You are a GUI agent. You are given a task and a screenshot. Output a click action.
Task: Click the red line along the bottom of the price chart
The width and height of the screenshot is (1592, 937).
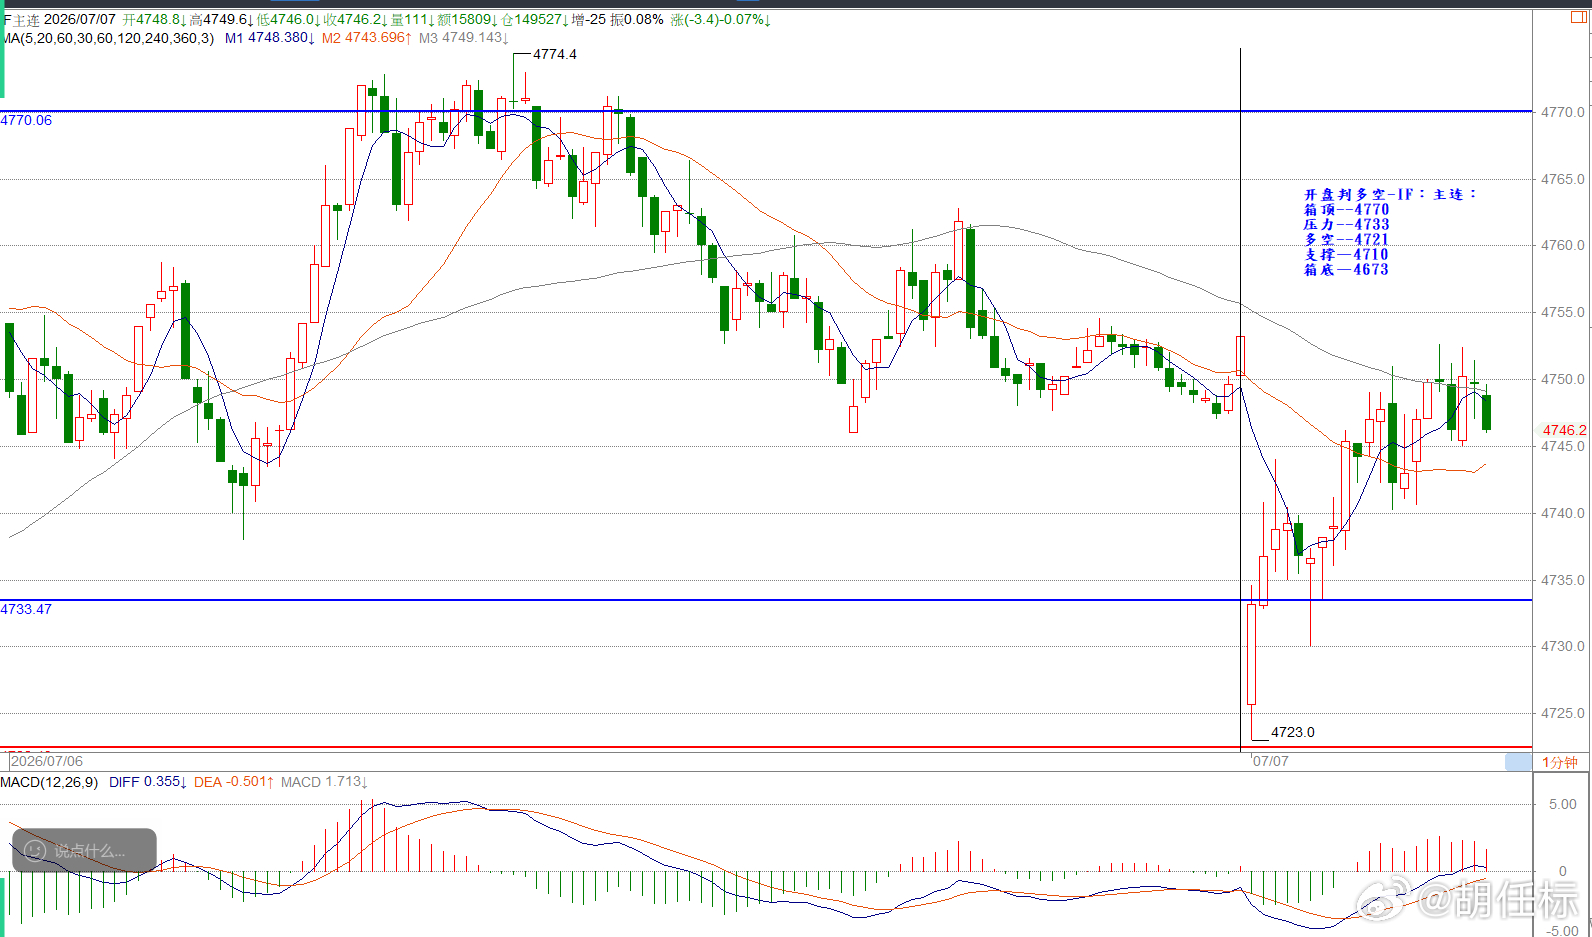(766, 747)
